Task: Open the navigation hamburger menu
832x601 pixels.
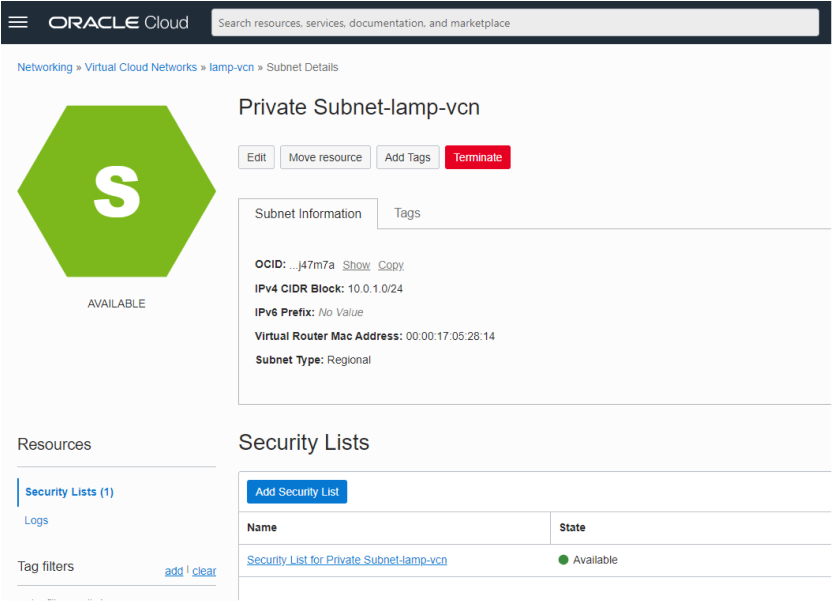Action: [x=19, y=22]
